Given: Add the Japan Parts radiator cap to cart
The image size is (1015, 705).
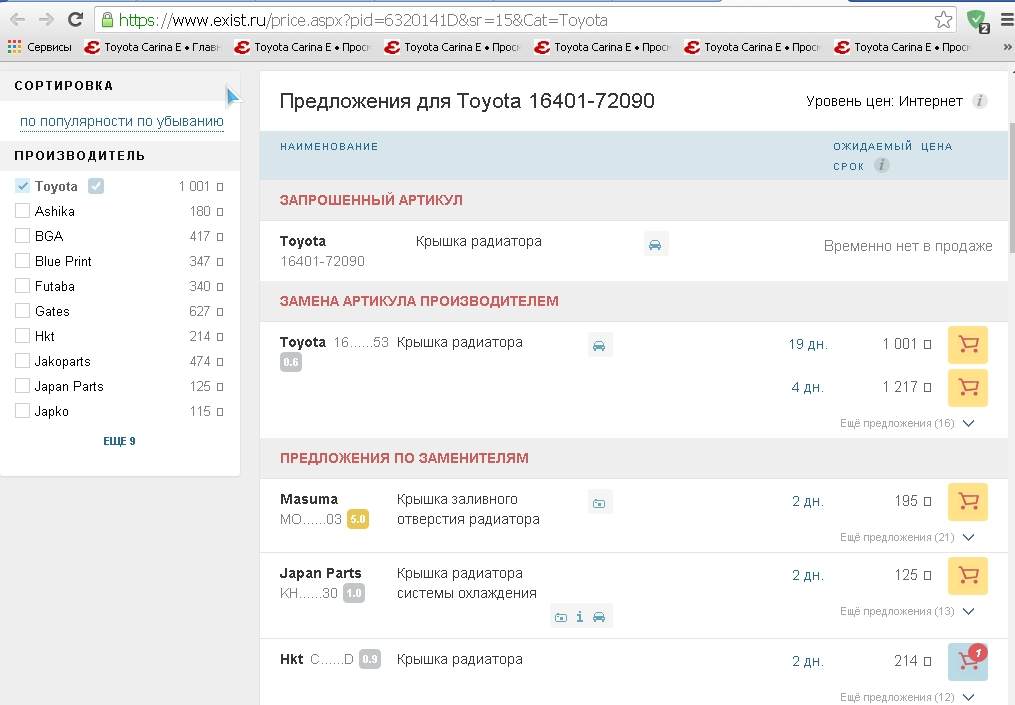Looking at the screenshot, I should [967, 575].
